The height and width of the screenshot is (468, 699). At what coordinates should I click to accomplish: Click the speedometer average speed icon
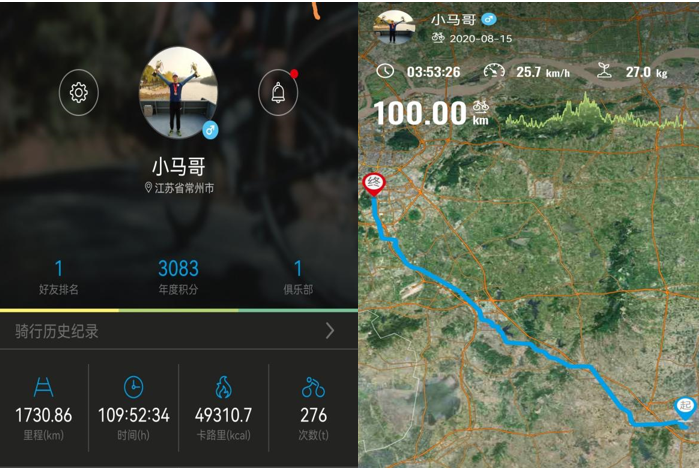494,71
